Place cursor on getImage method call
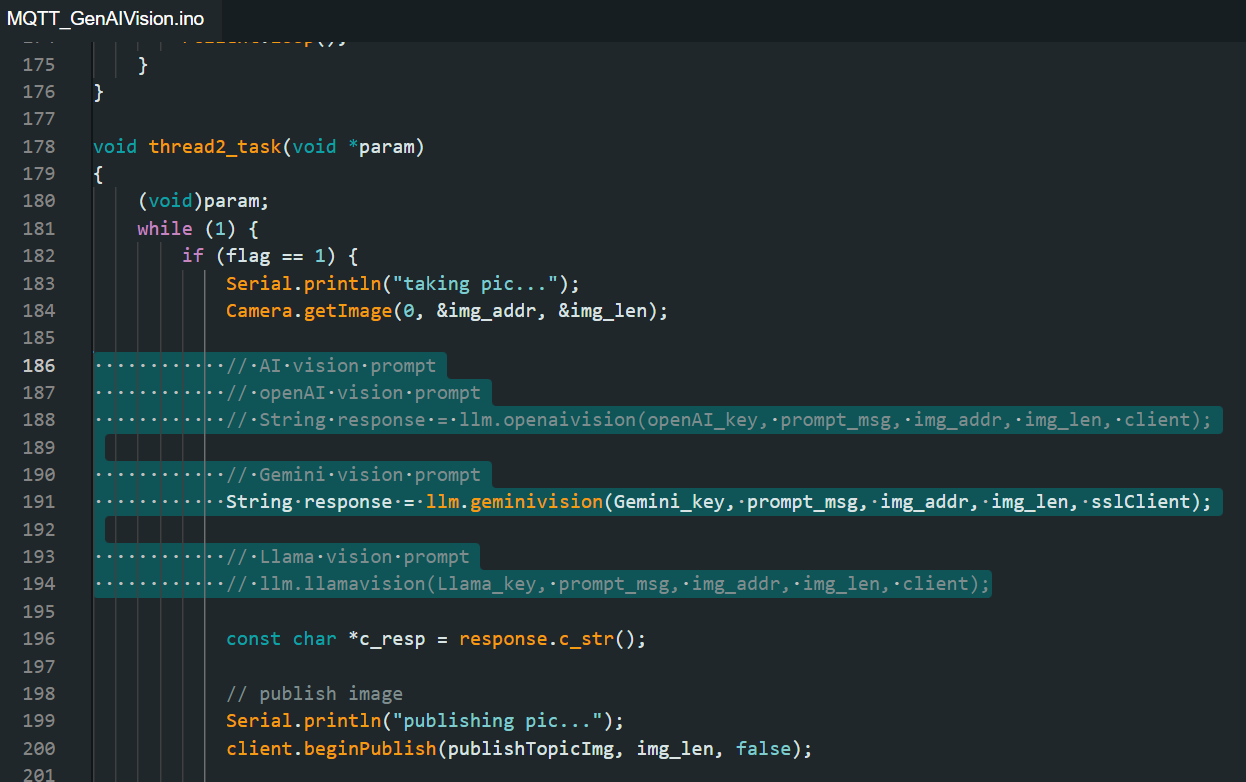Image resolution: width=1246 pixels, height=782 pixels. click(x=348, y=311)
